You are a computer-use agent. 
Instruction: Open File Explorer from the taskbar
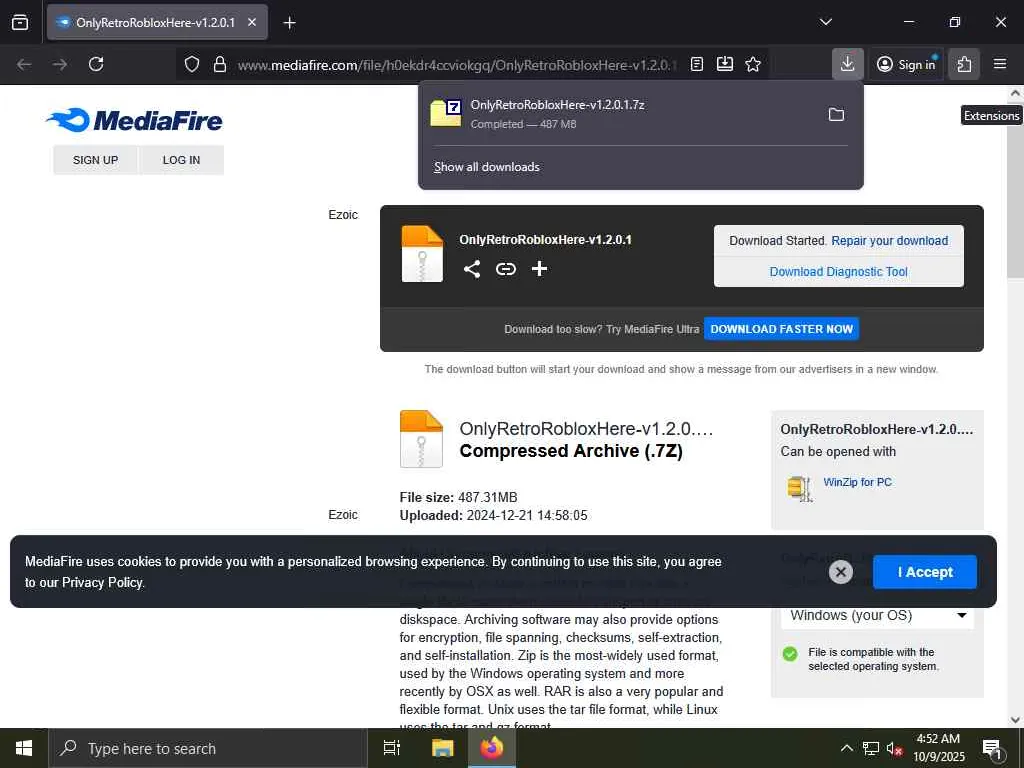click(442, 748)
